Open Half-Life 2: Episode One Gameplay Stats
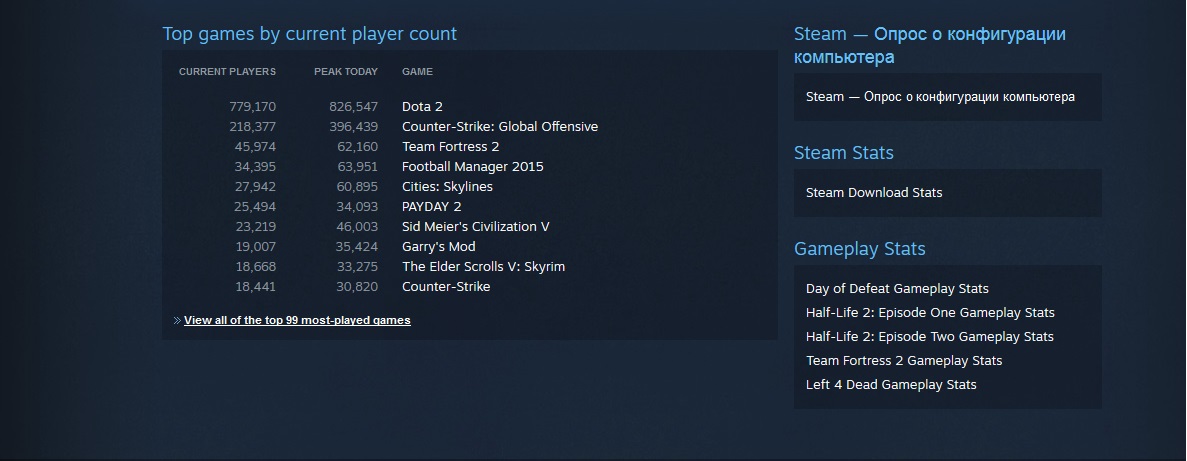This screenshot has height=461, width=1187. (930, 313)
